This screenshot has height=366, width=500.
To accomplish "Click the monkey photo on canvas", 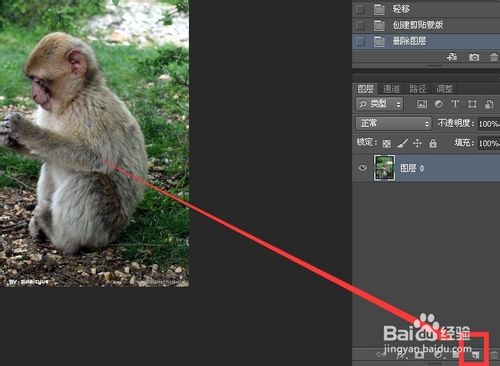I will click(x=94, y=143).
